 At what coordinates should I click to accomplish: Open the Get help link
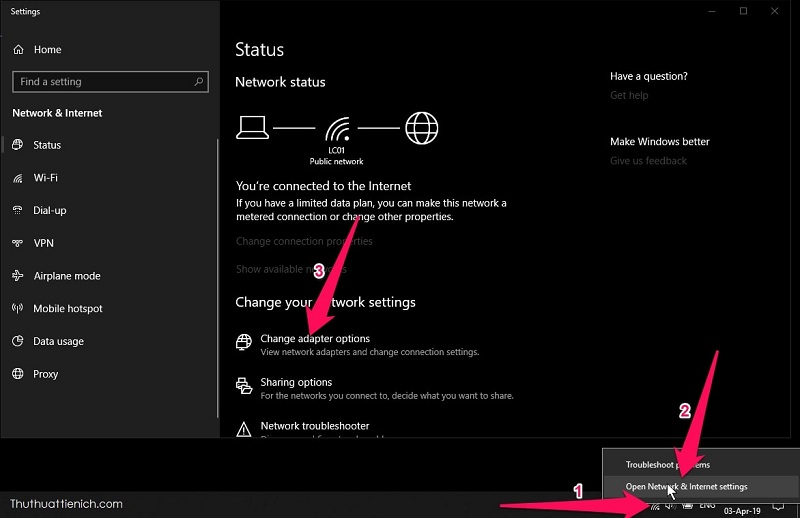[629, 96]
